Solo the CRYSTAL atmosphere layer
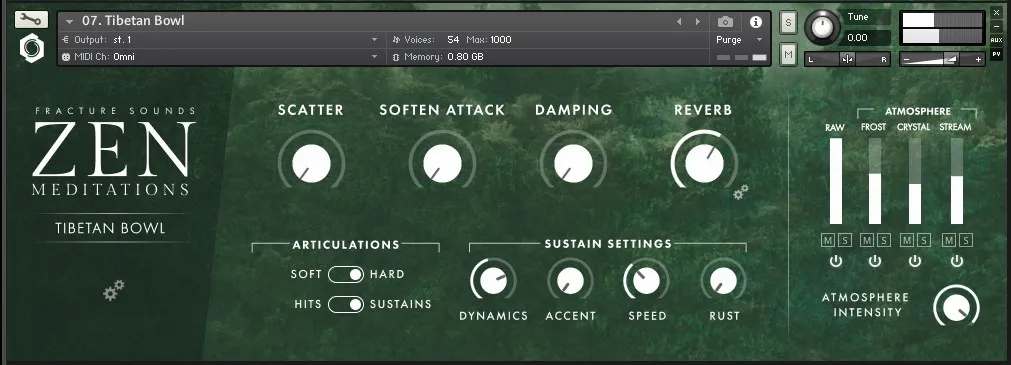Screen dimensions: 1011x365 tap(925, 241)
